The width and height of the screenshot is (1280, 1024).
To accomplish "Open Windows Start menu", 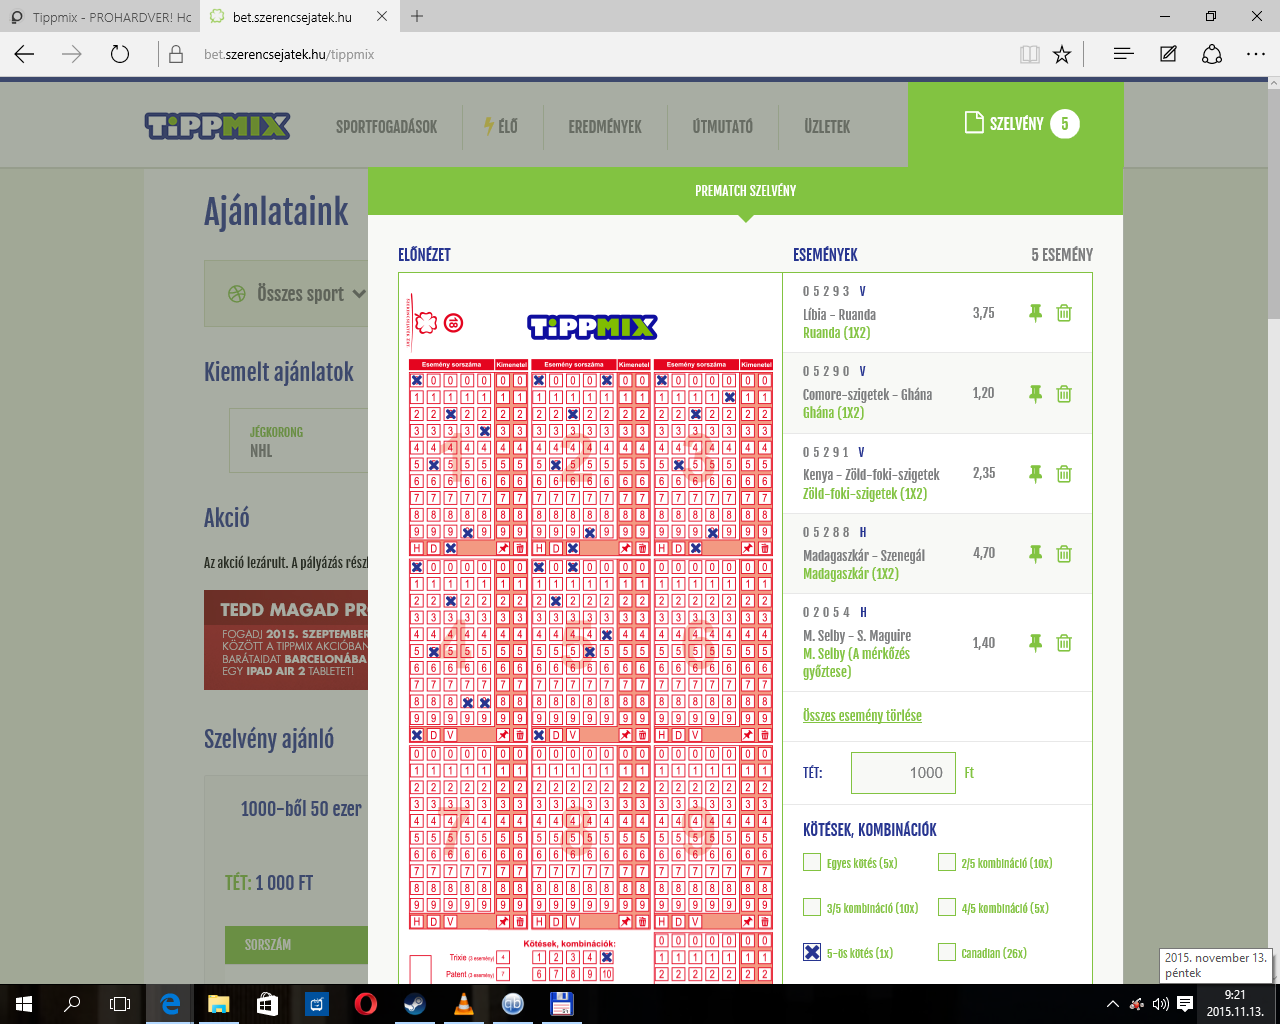I will click(x=24, y=1004).
